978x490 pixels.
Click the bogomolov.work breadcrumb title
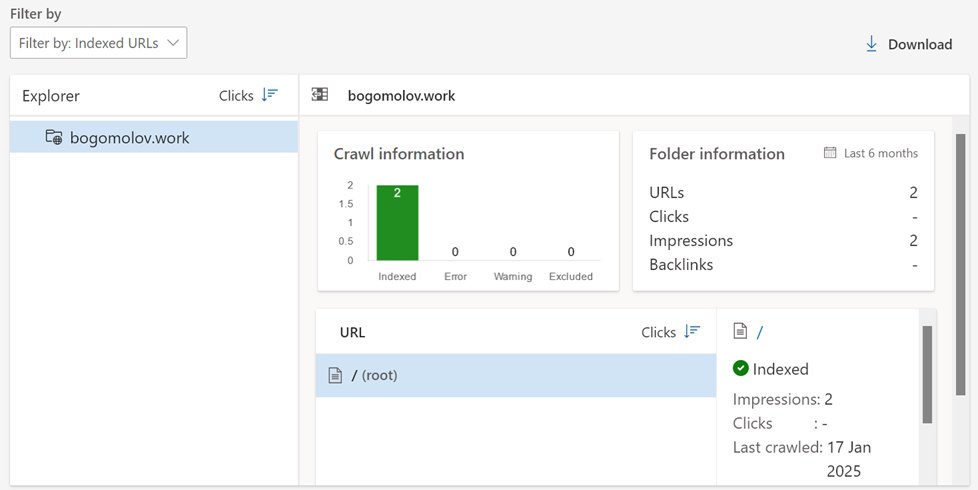click(x=401, y=96)
